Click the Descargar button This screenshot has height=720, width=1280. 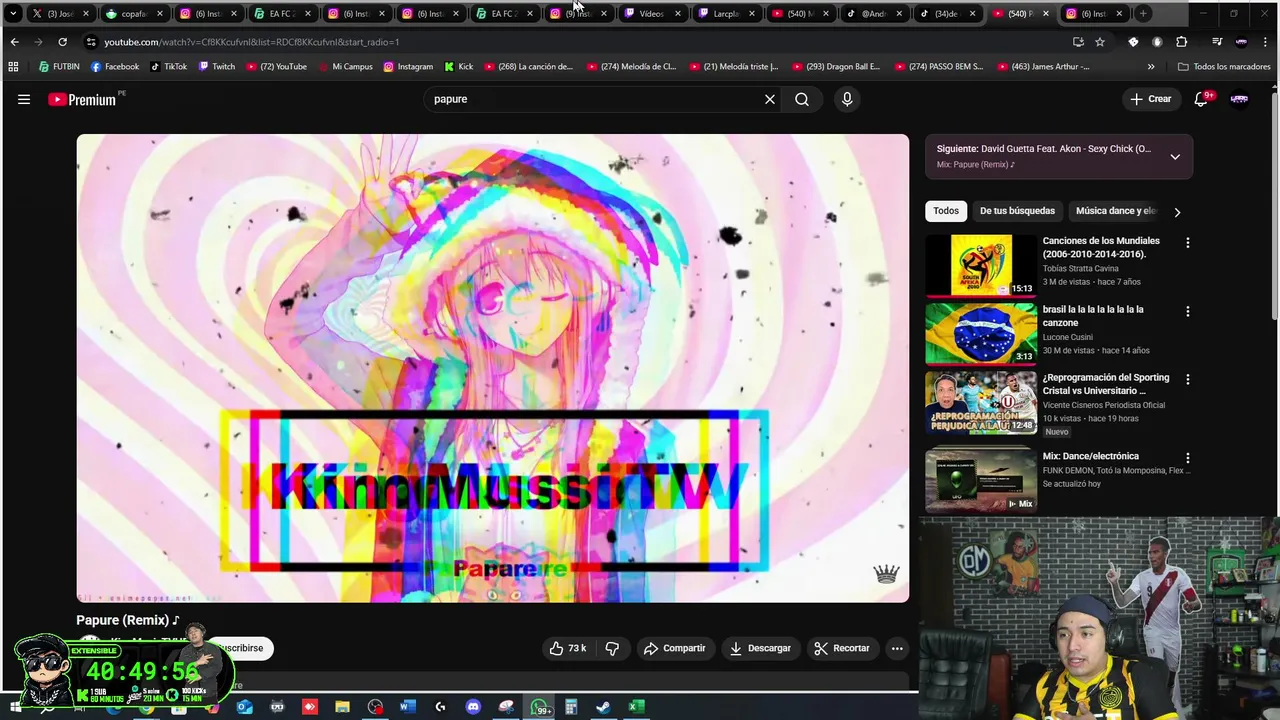coord(760,648)
